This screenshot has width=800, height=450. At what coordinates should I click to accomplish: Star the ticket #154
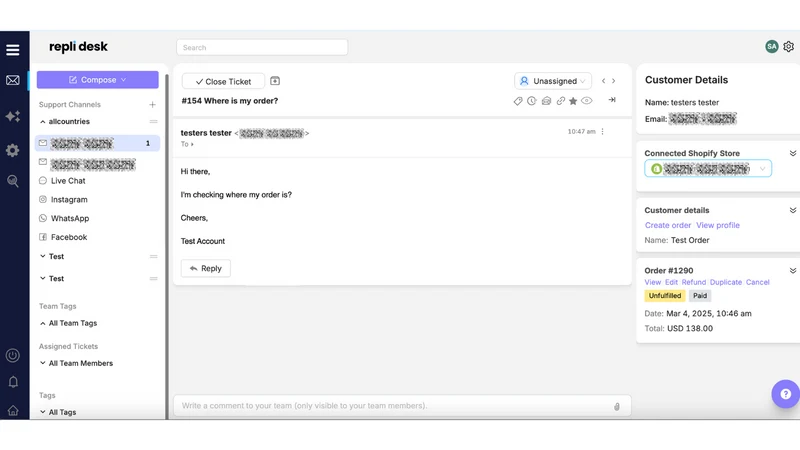click(x=573, y=101)
